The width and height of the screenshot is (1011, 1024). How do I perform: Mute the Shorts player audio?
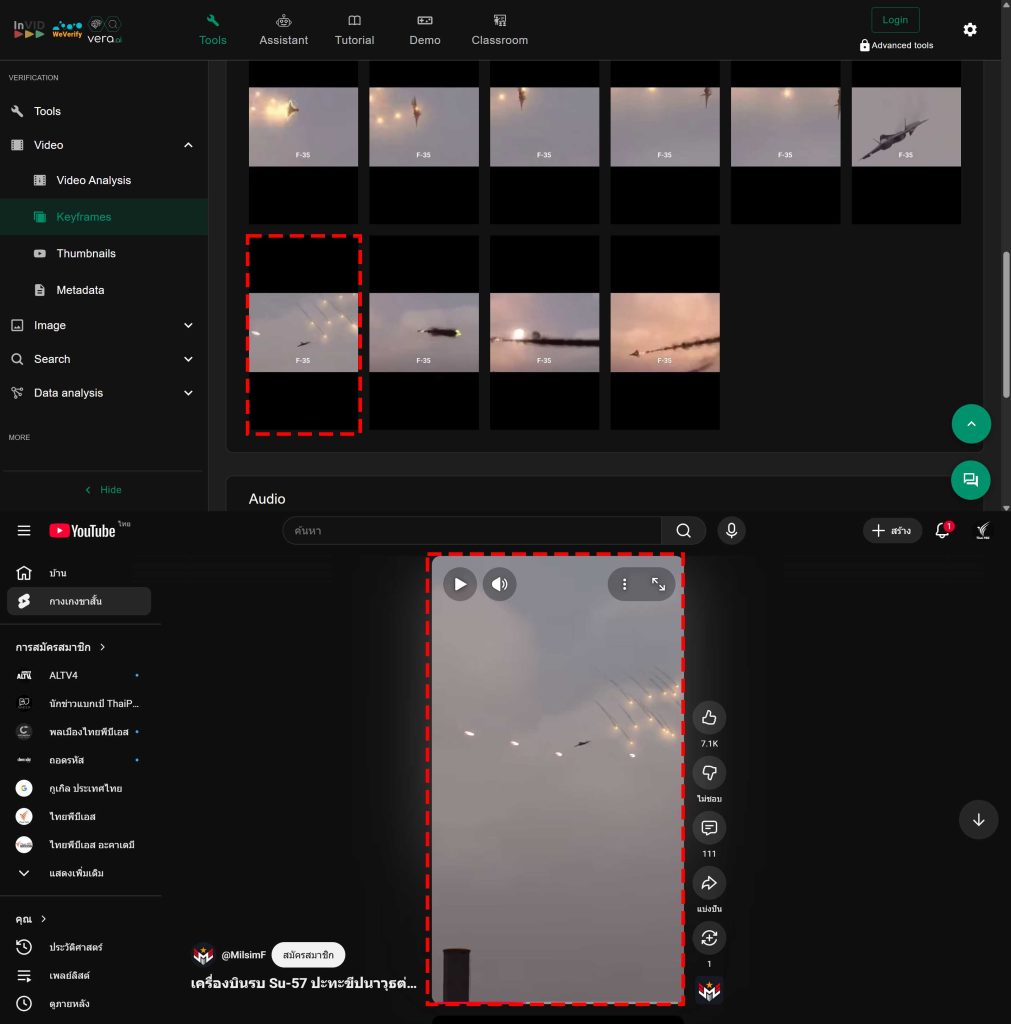pyautogui.click(x=500, y=584)
